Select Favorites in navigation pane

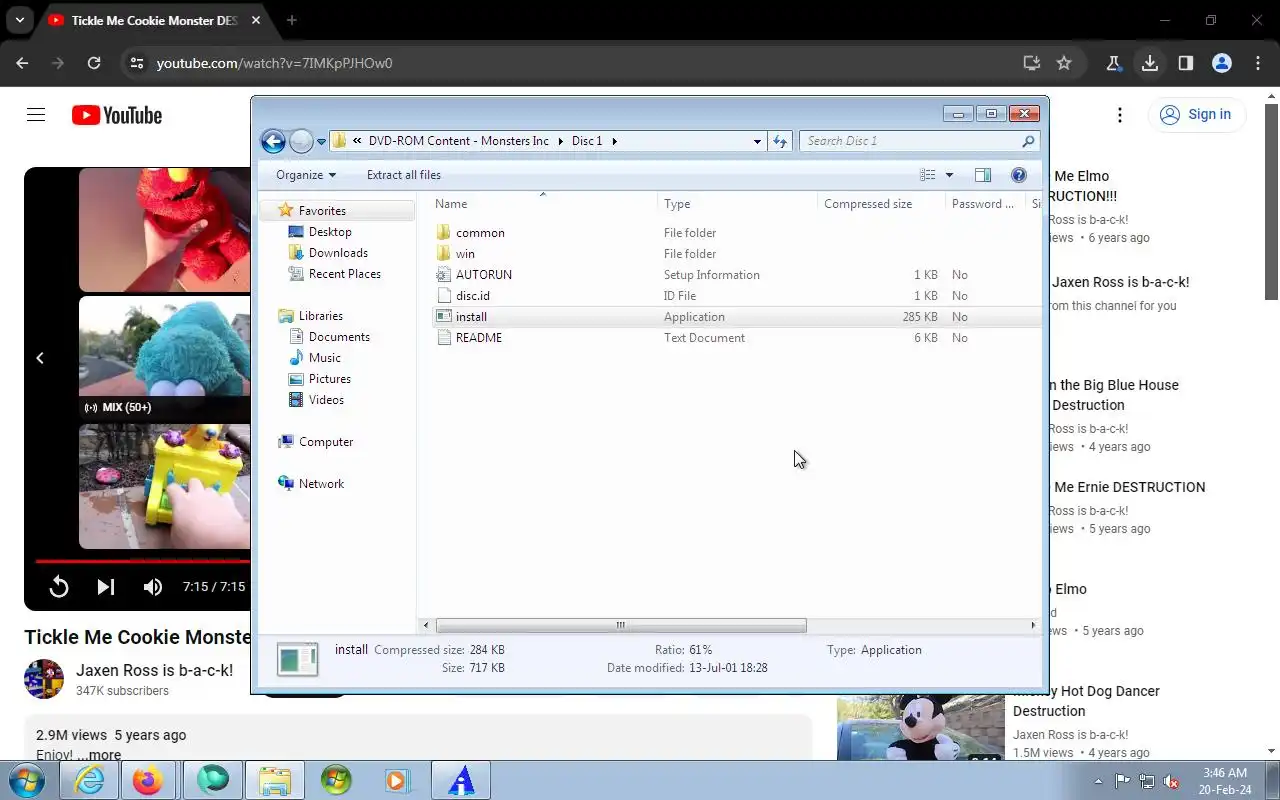[322, 211]
